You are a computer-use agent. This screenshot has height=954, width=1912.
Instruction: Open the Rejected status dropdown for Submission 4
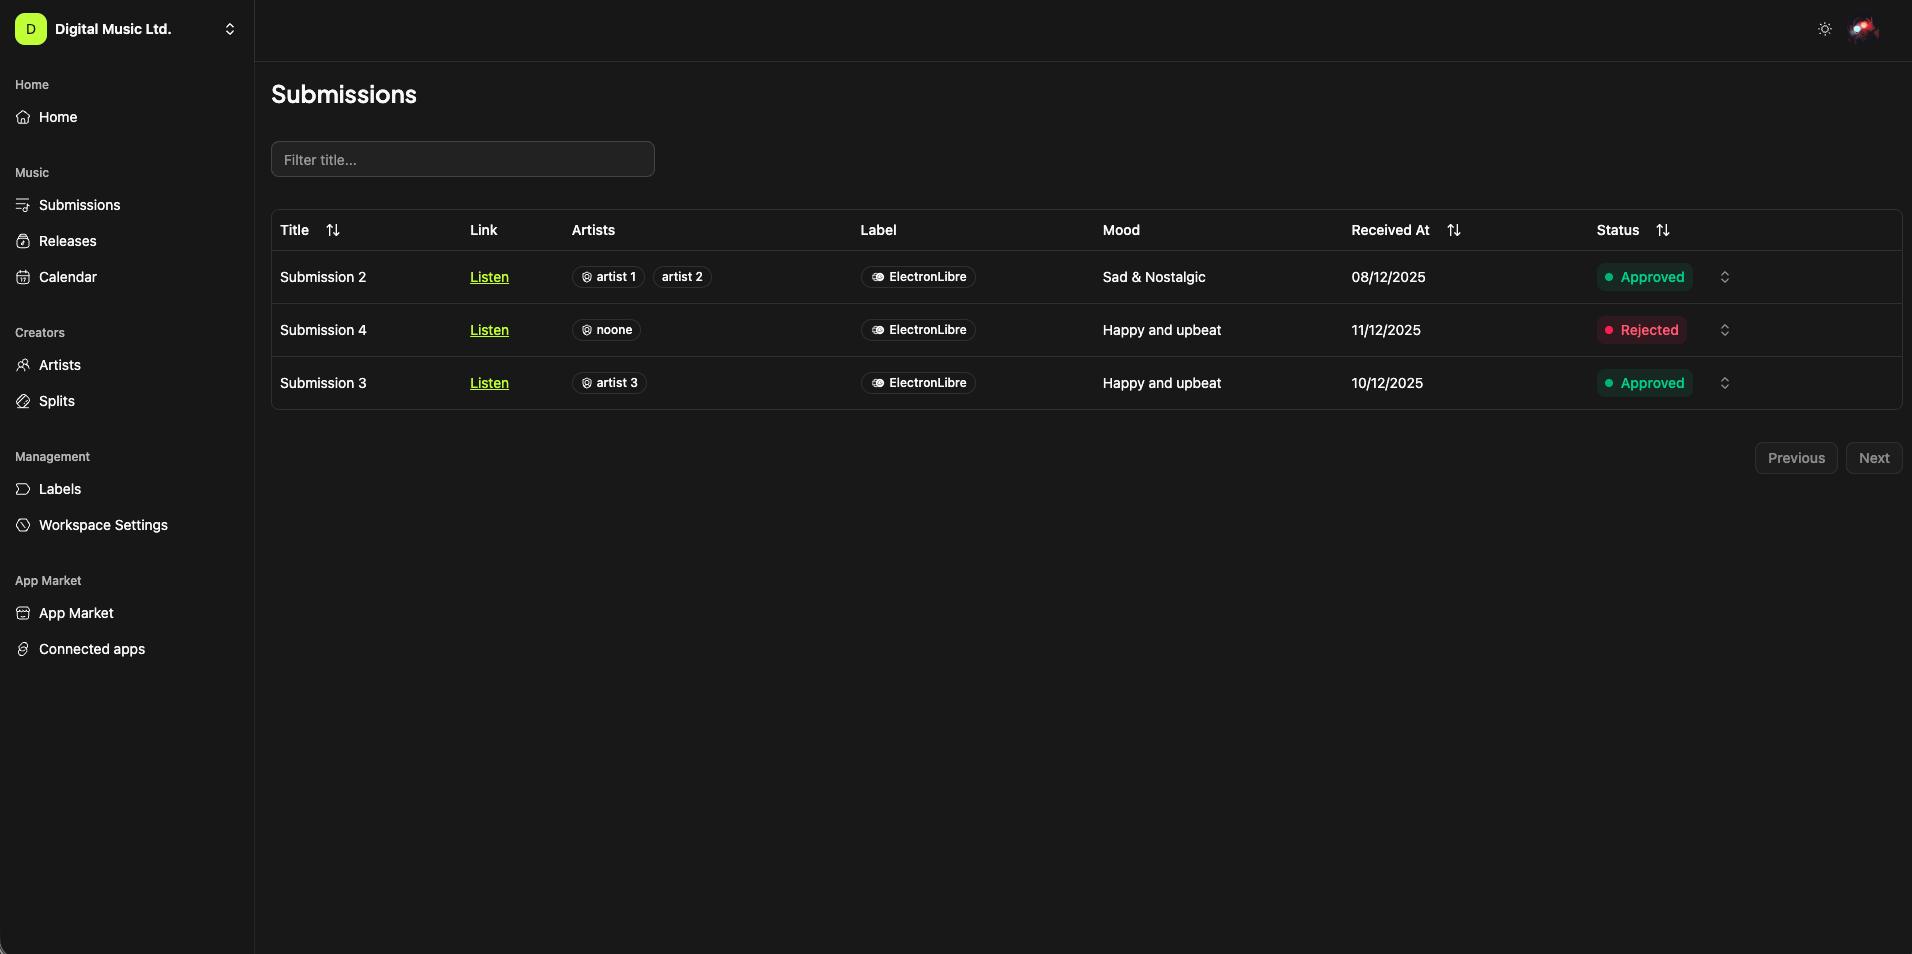pos(1724,330)
